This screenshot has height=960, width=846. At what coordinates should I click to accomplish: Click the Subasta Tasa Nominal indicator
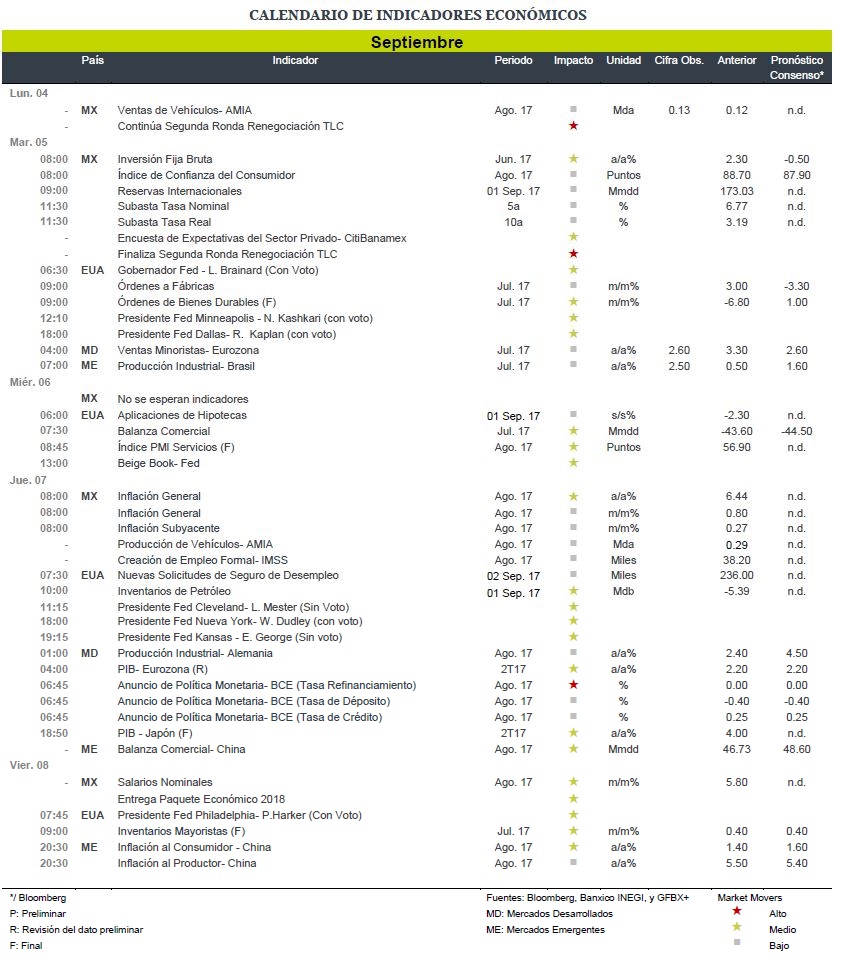(173, 206)
